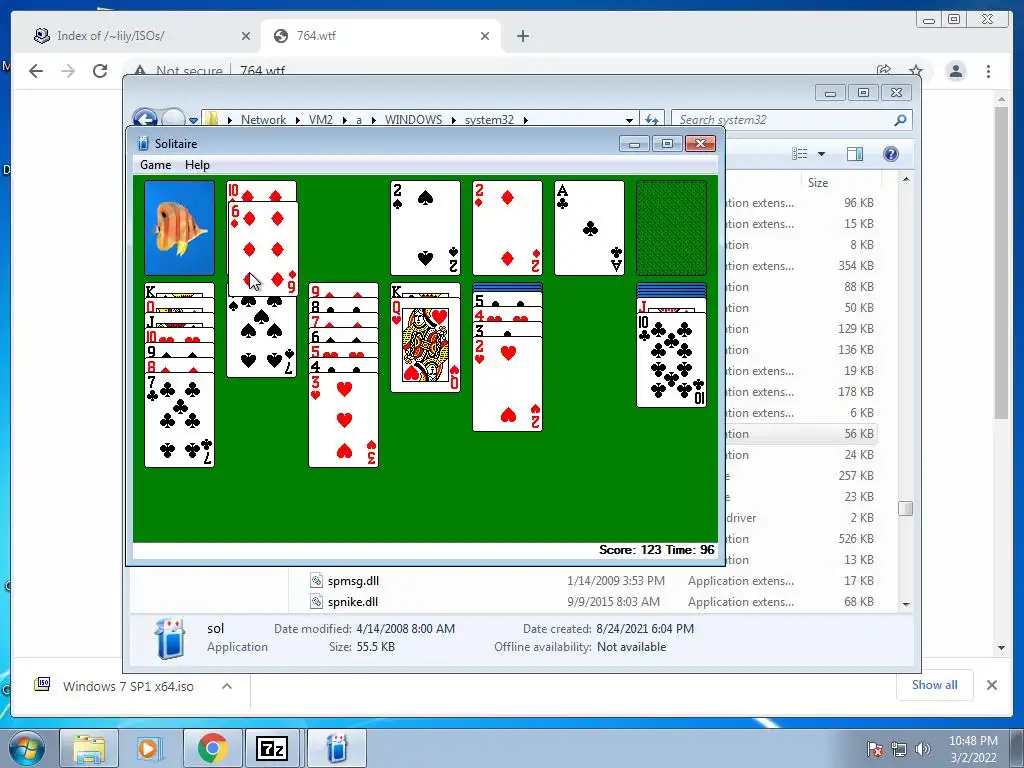The height and width of the screenshot is (768, 1024).
Task: Open Windows Media Player from taskbar
Action: [x=148, y=748]
